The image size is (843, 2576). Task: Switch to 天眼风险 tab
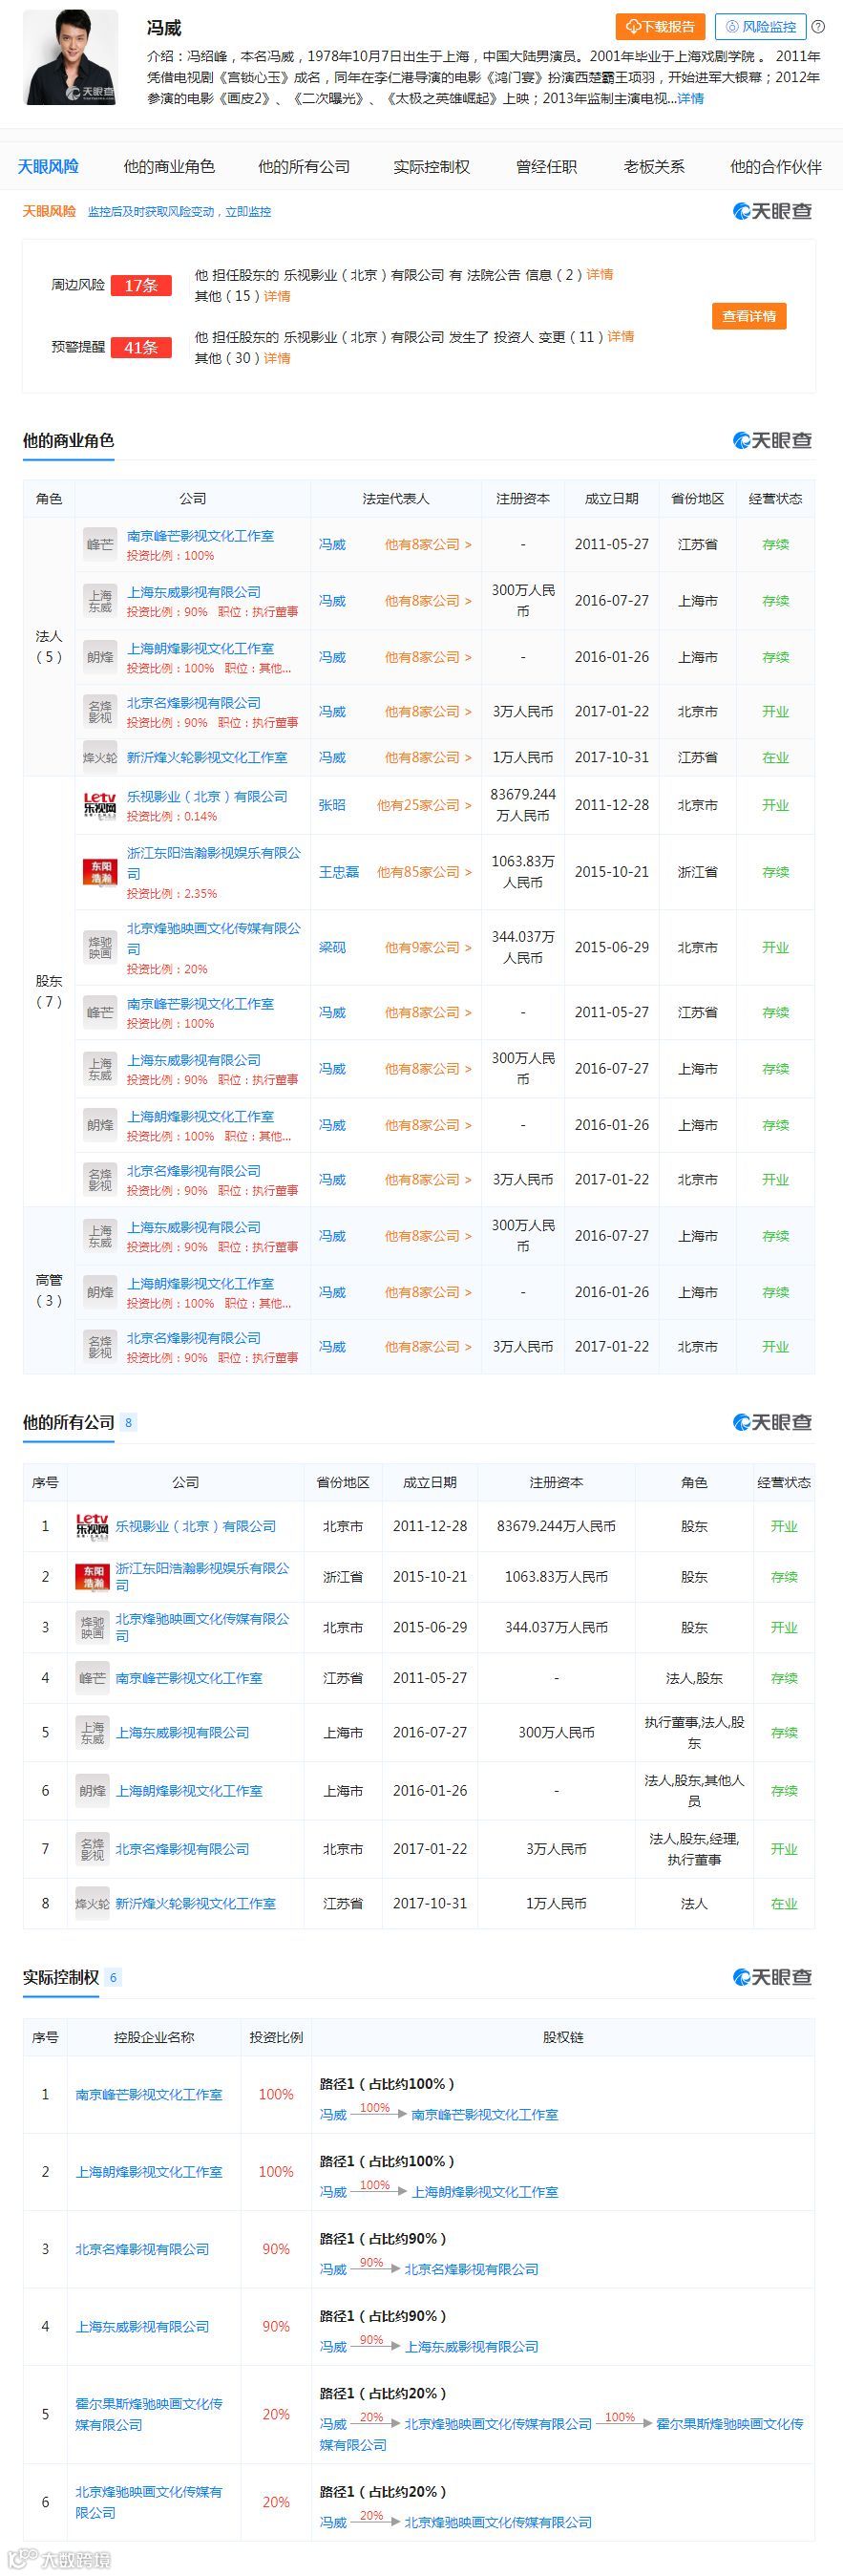[48, 167]
